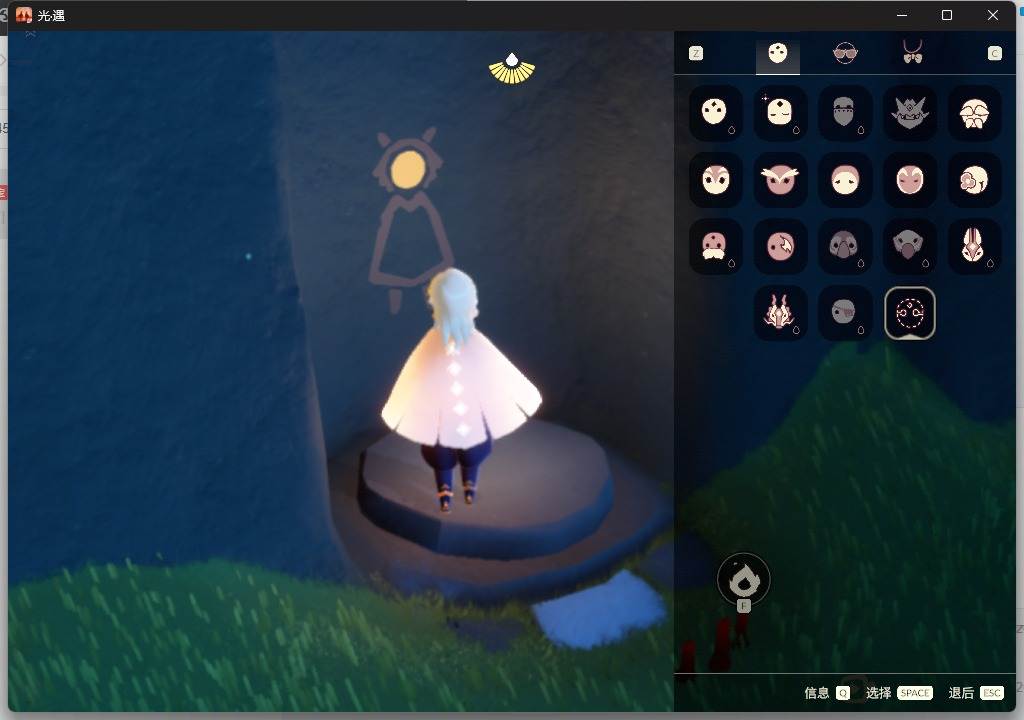Pick the cream mask with flower ornament
This screenshot has width=1024, height=720.
coord(974,180)
